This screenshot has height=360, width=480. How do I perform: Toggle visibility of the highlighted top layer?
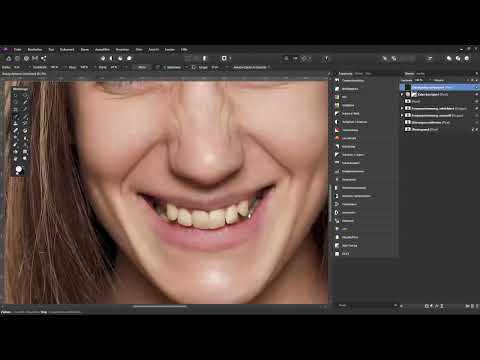pos(476,88)
